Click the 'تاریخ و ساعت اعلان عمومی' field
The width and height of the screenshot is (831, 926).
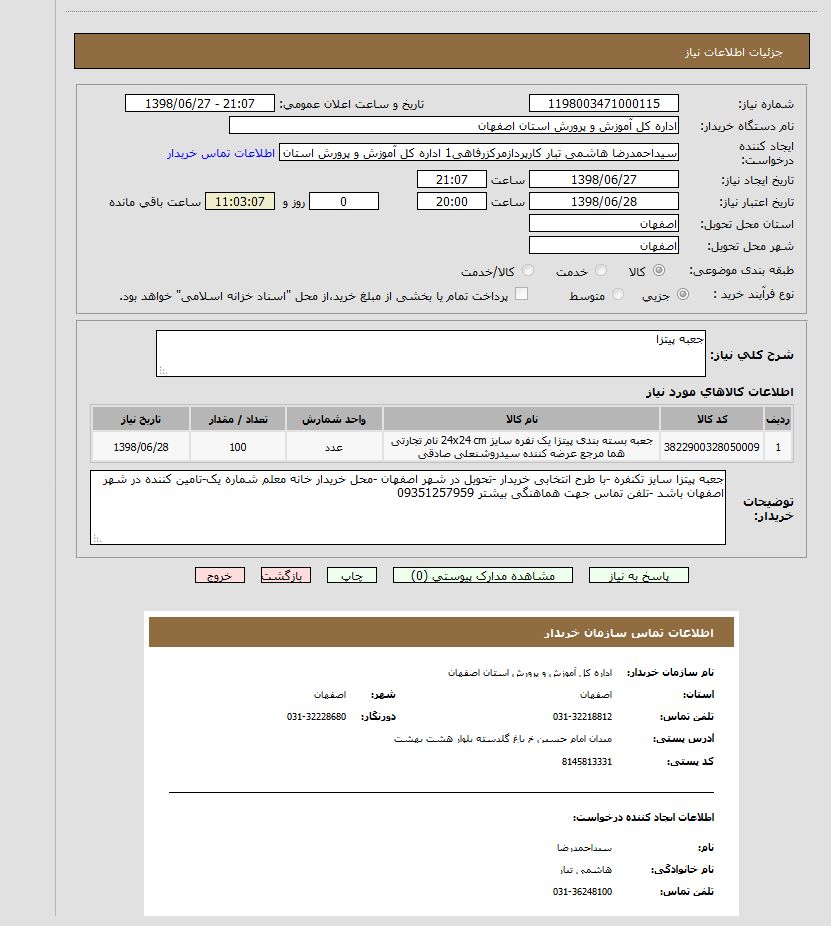199,104
